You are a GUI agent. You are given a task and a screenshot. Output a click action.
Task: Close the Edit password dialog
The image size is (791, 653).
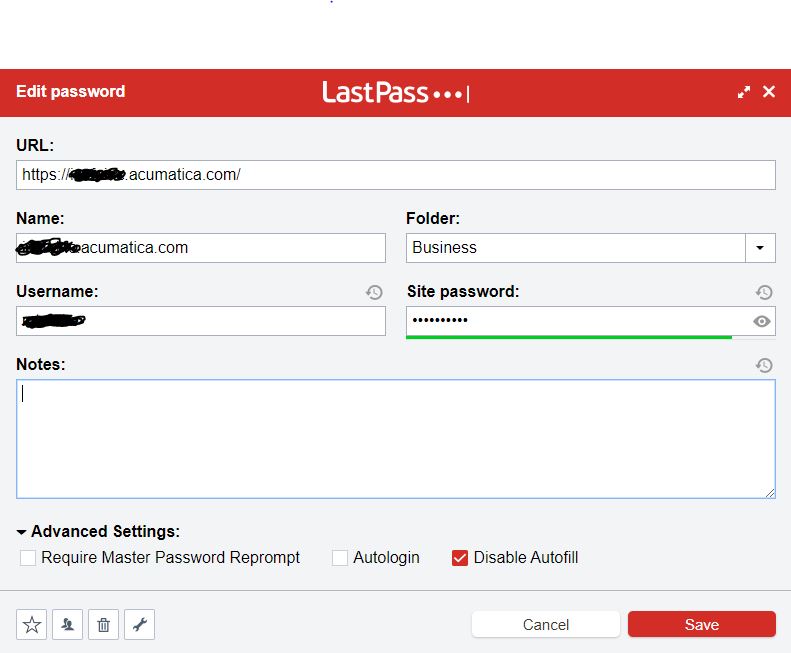769,91
